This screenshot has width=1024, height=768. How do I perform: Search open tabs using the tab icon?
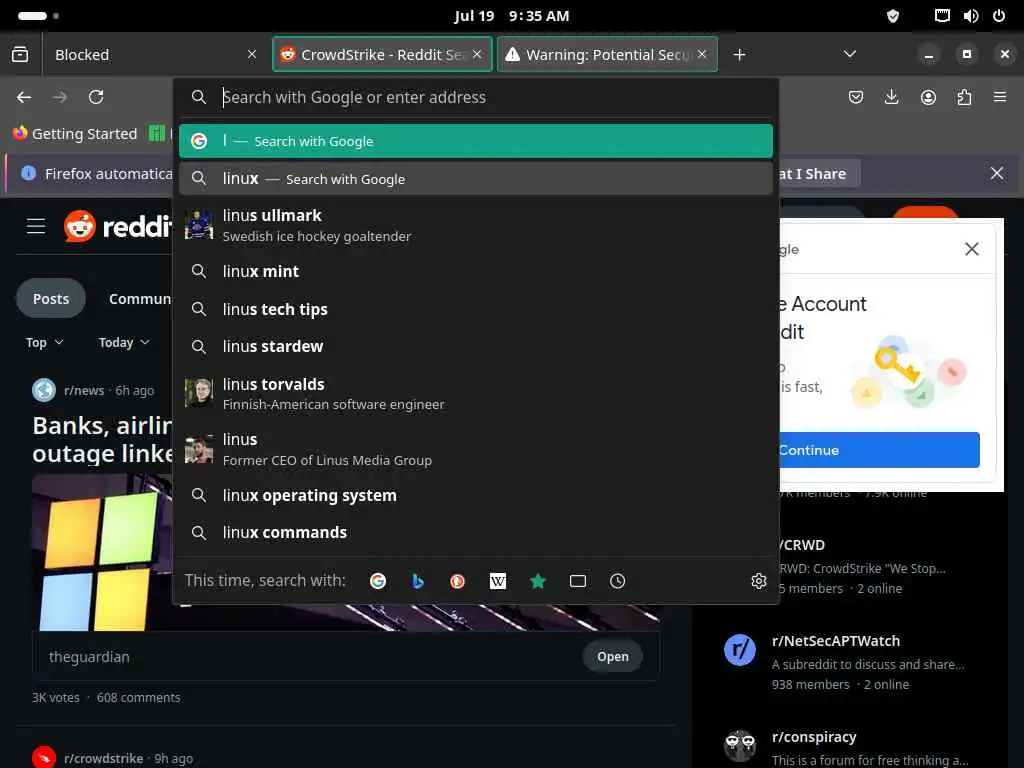[x=578, y=581]
